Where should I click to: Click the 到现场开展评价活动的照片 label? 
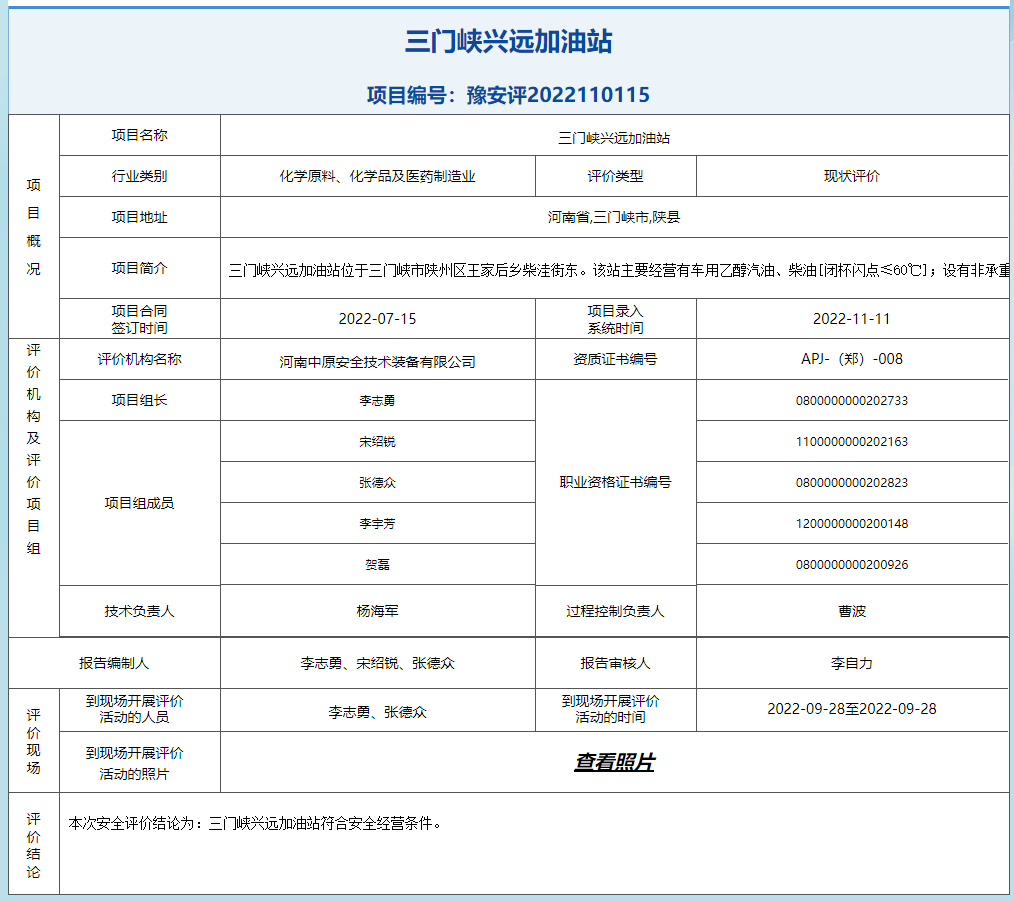135,763
